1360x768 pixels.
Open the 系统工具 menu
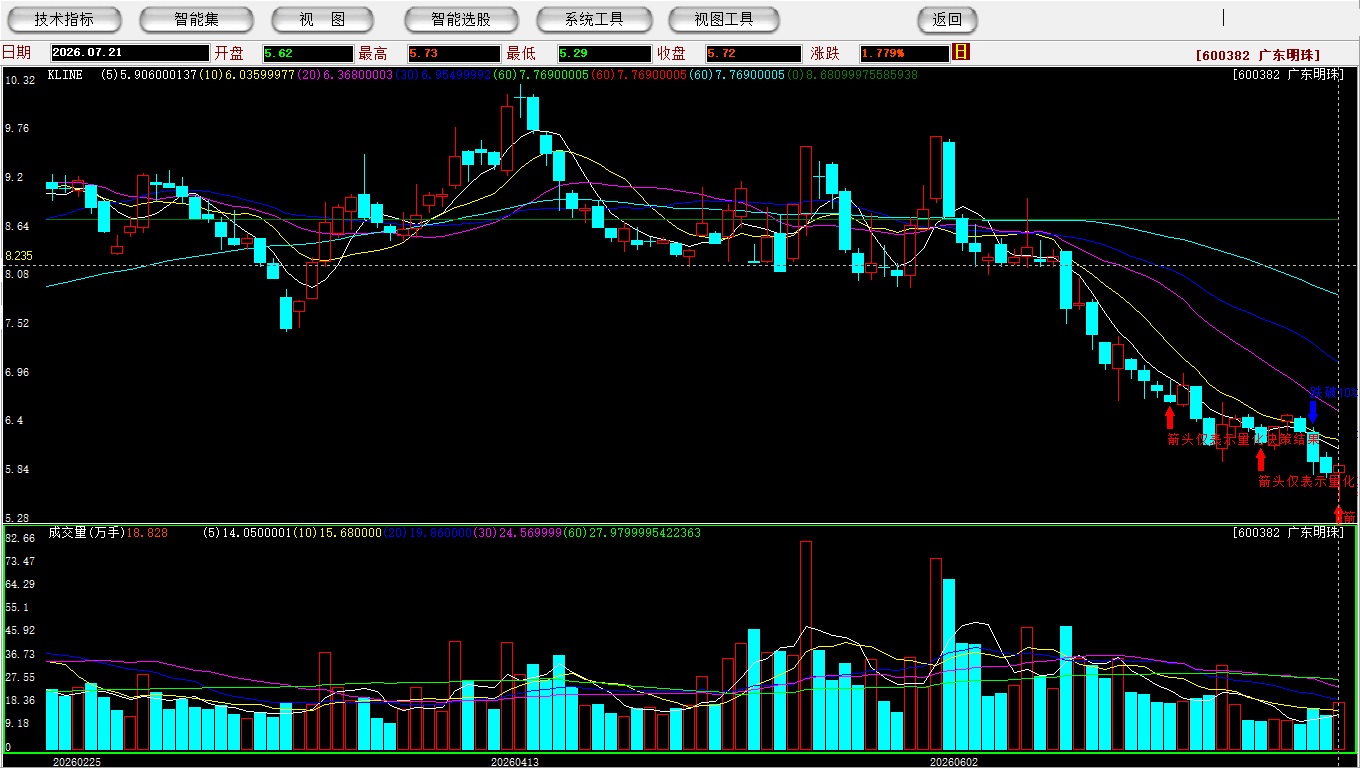tap(594, 19)
